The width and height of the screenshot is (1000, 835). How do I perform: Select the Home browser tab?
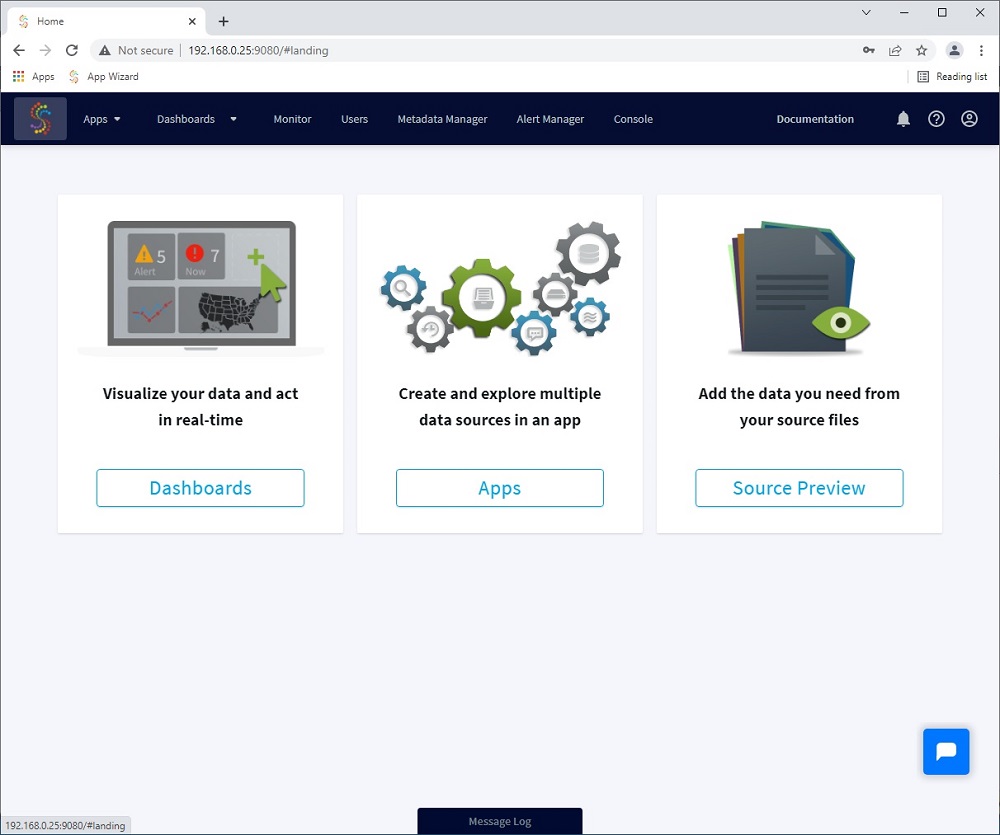[107, 22]
